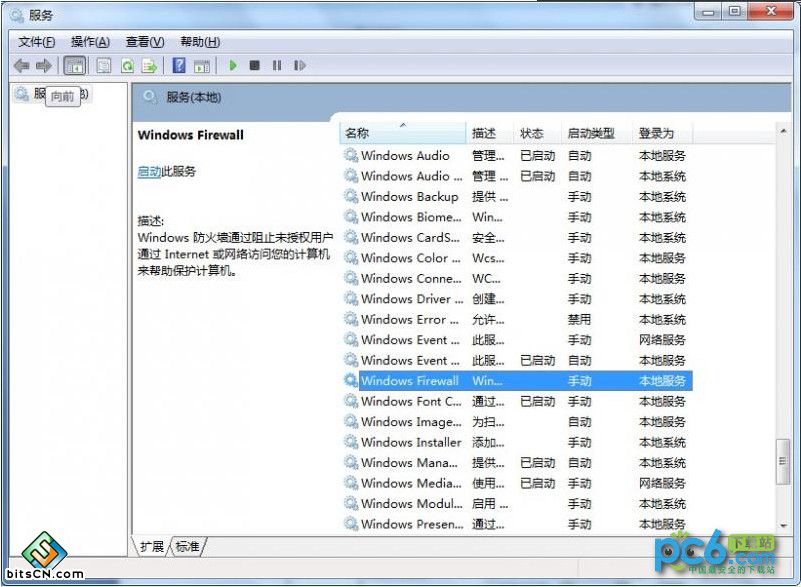The width and height of the screenshot is (801, 587).
Task: Toggle the show/hide console tree icon
Action: [x=75, y=65]
